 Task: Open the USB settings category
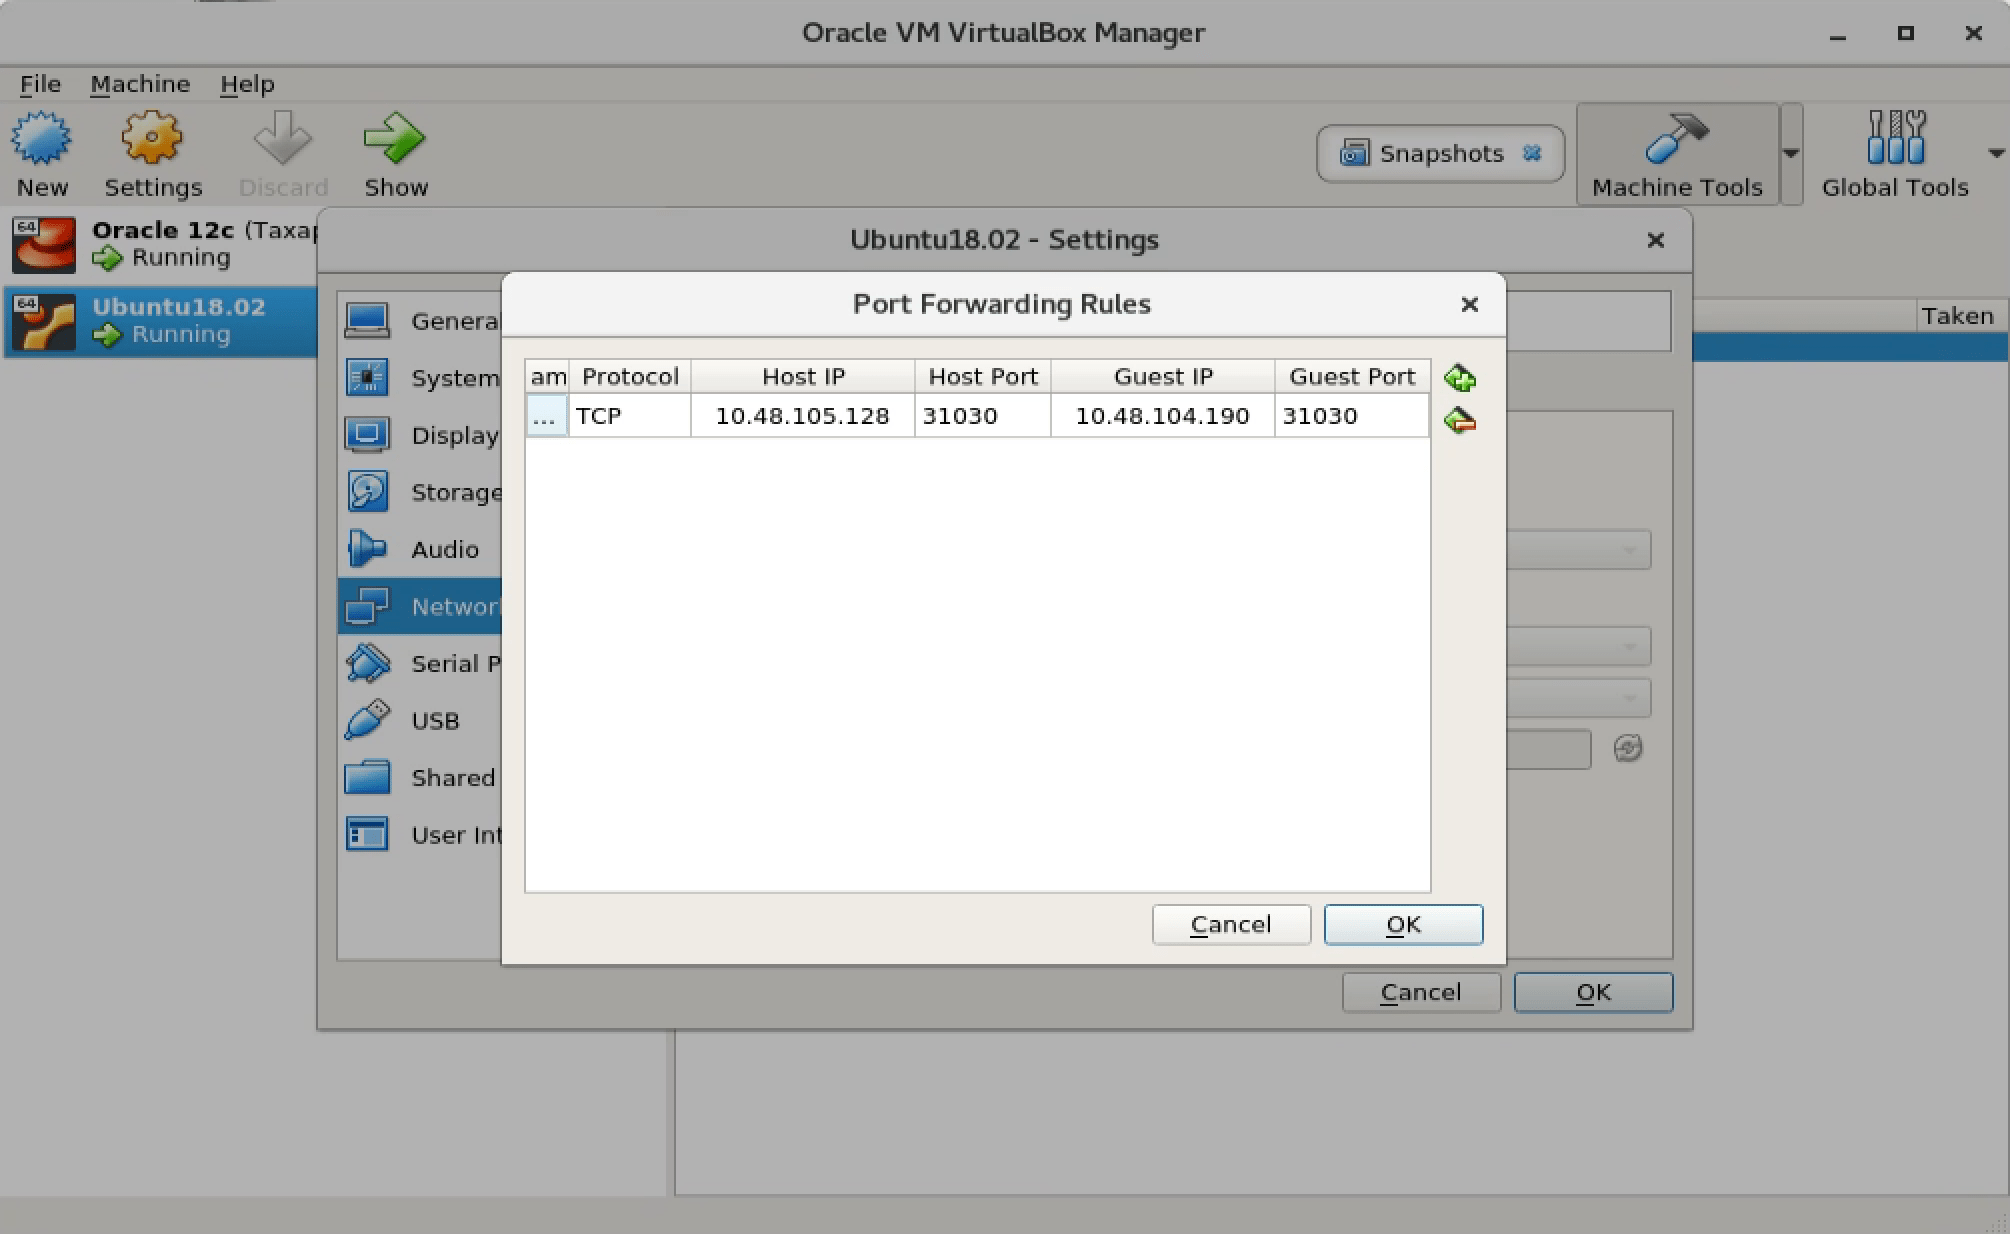click(x=420, y=720)
